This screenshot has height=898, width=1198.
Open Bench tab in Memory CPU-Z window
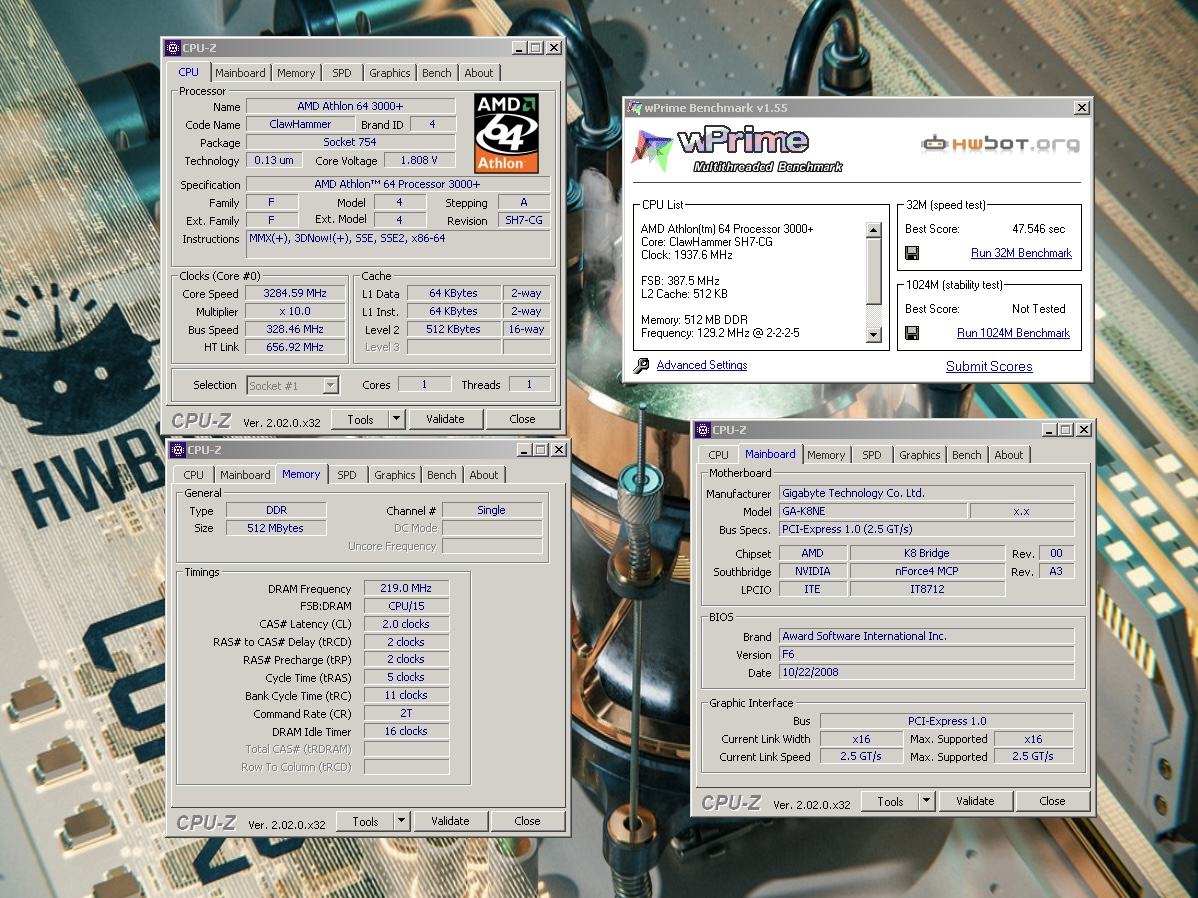tap(442, 475)
